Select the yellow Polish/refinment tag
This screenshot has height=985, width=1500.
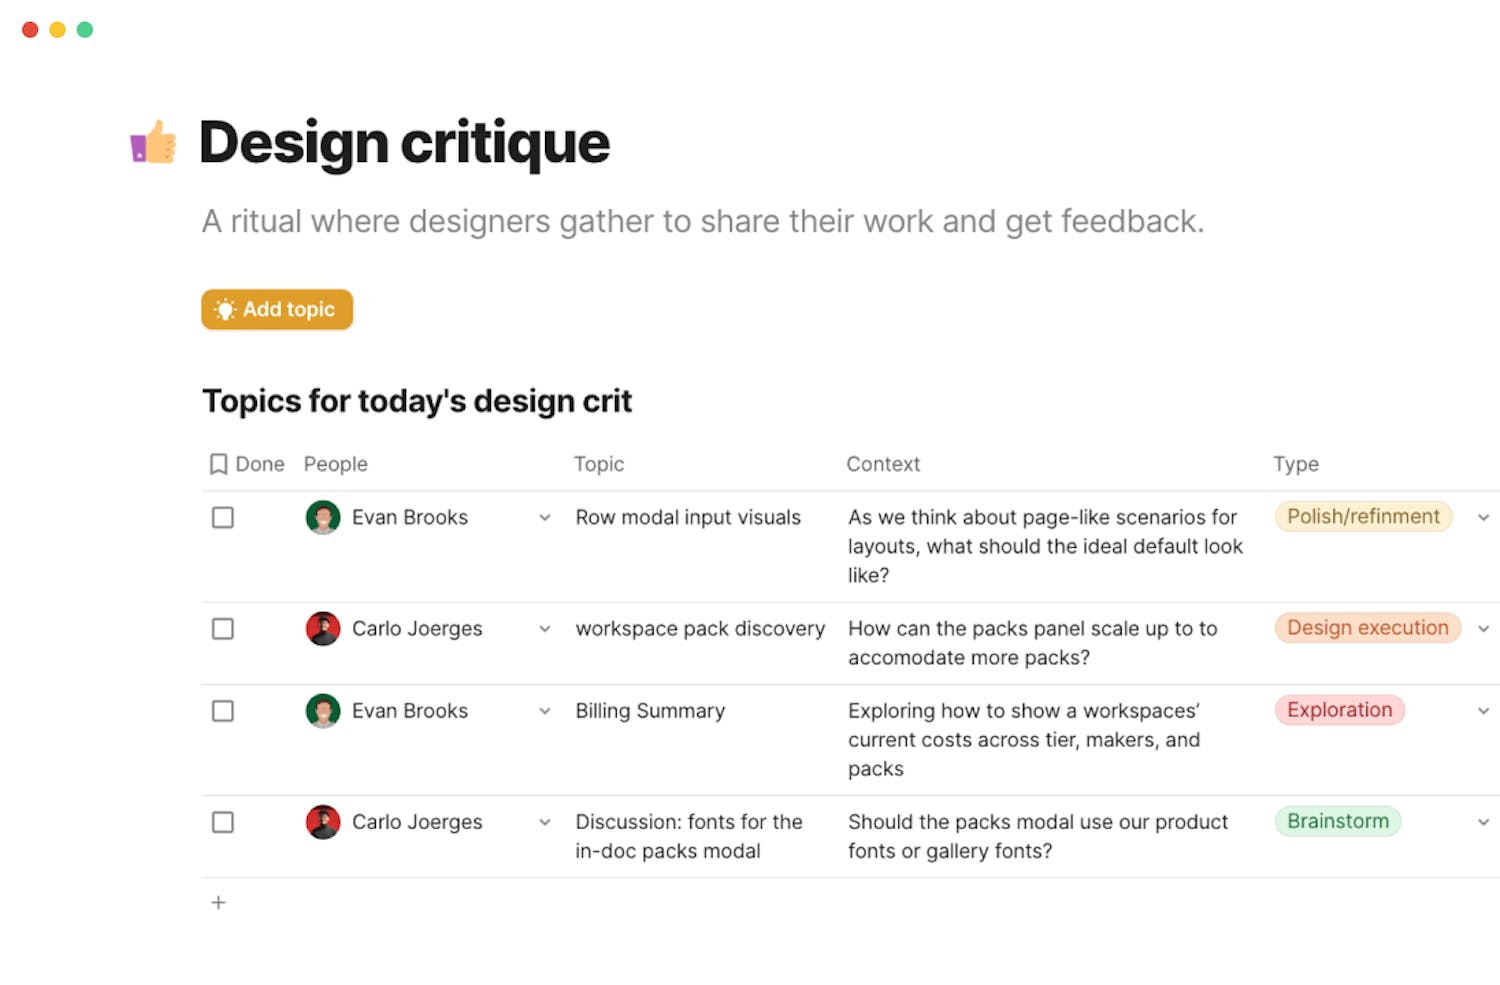point(1363,517)
